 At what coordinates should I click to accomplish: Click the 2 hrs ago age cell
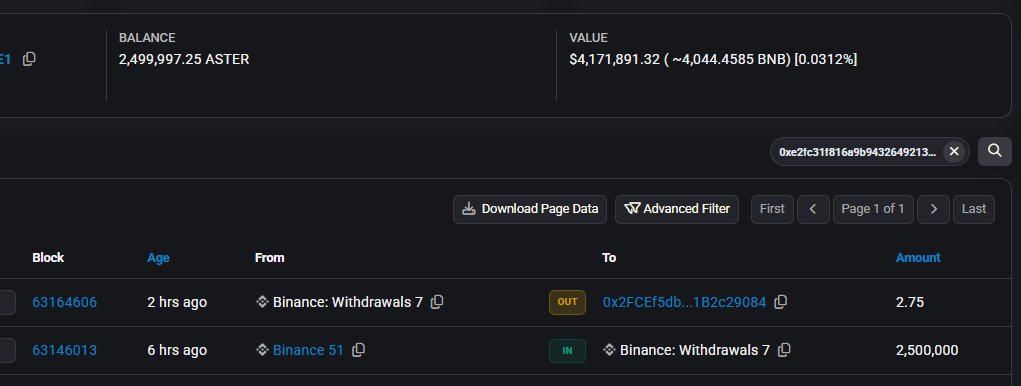point(177,302)
